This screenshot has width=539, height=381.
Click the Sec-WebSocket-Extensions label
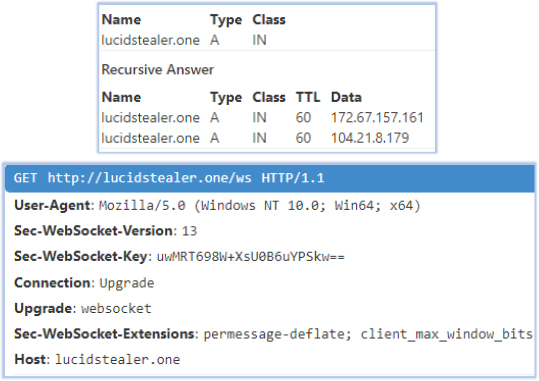pyautogui.click(x=104, y=334)
